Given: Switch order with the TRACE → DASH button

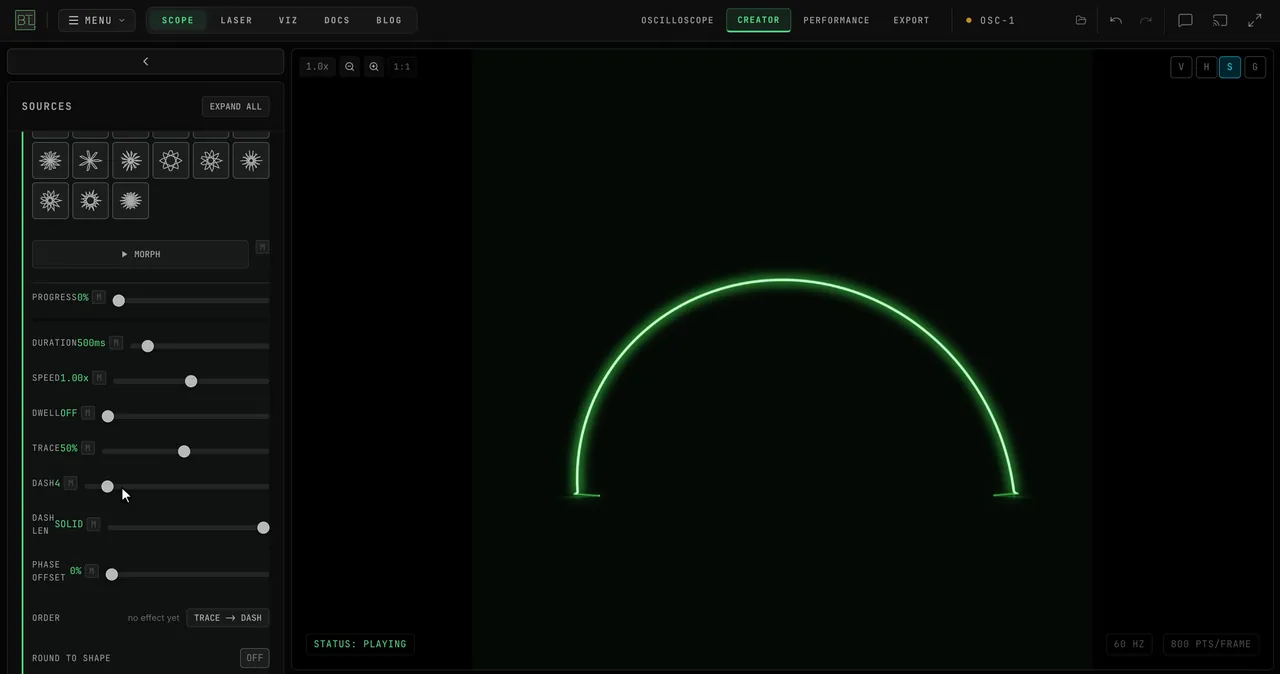Looking at the screenshot, I should coord(227,618).
